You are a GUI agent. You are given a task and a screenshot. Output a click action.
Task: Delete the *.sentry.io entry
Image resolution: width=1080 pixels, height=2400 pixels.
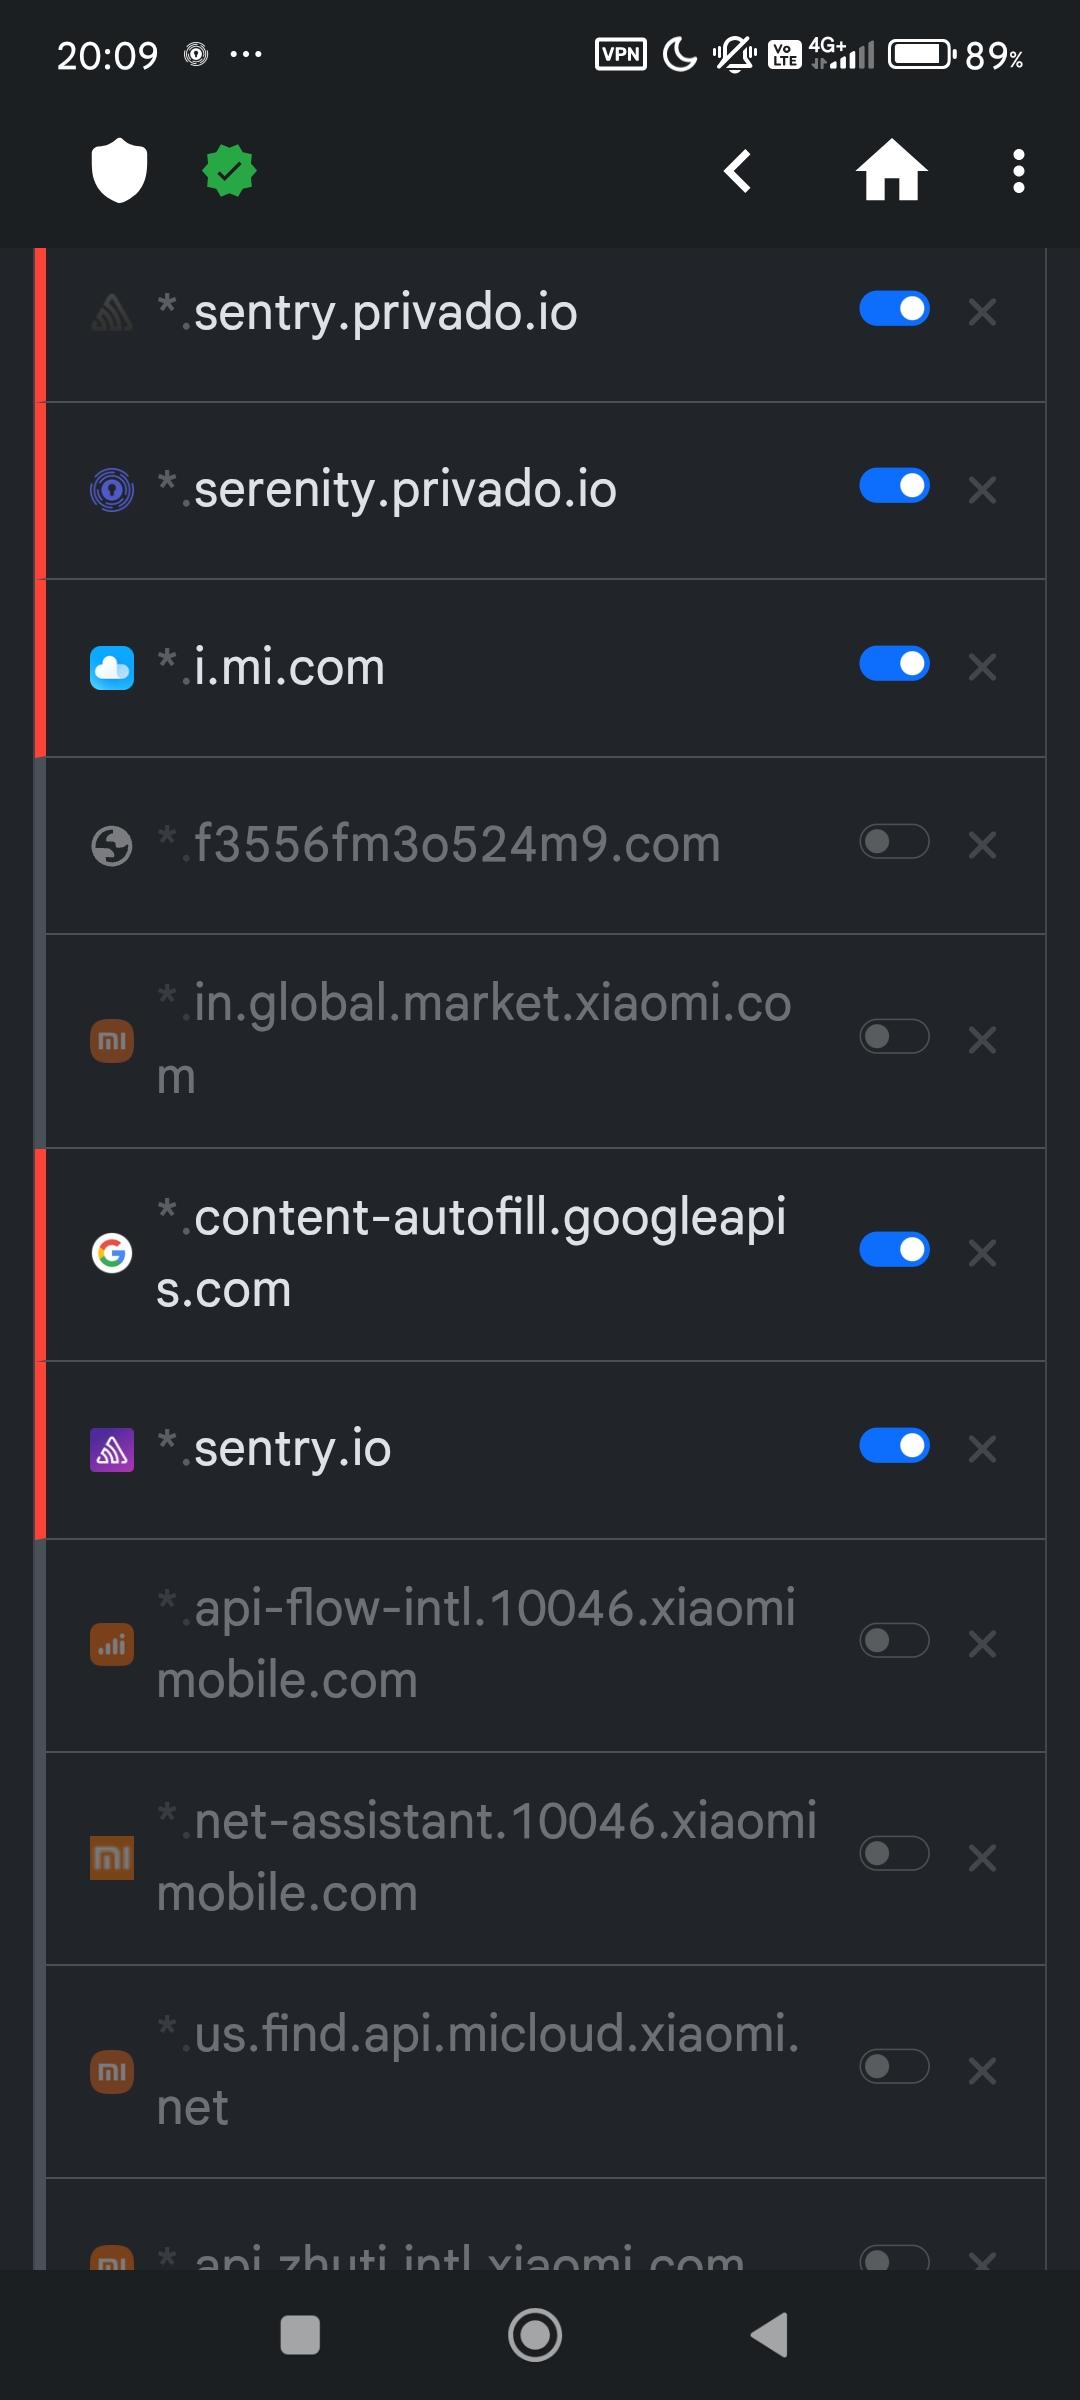pos(982,1449)
